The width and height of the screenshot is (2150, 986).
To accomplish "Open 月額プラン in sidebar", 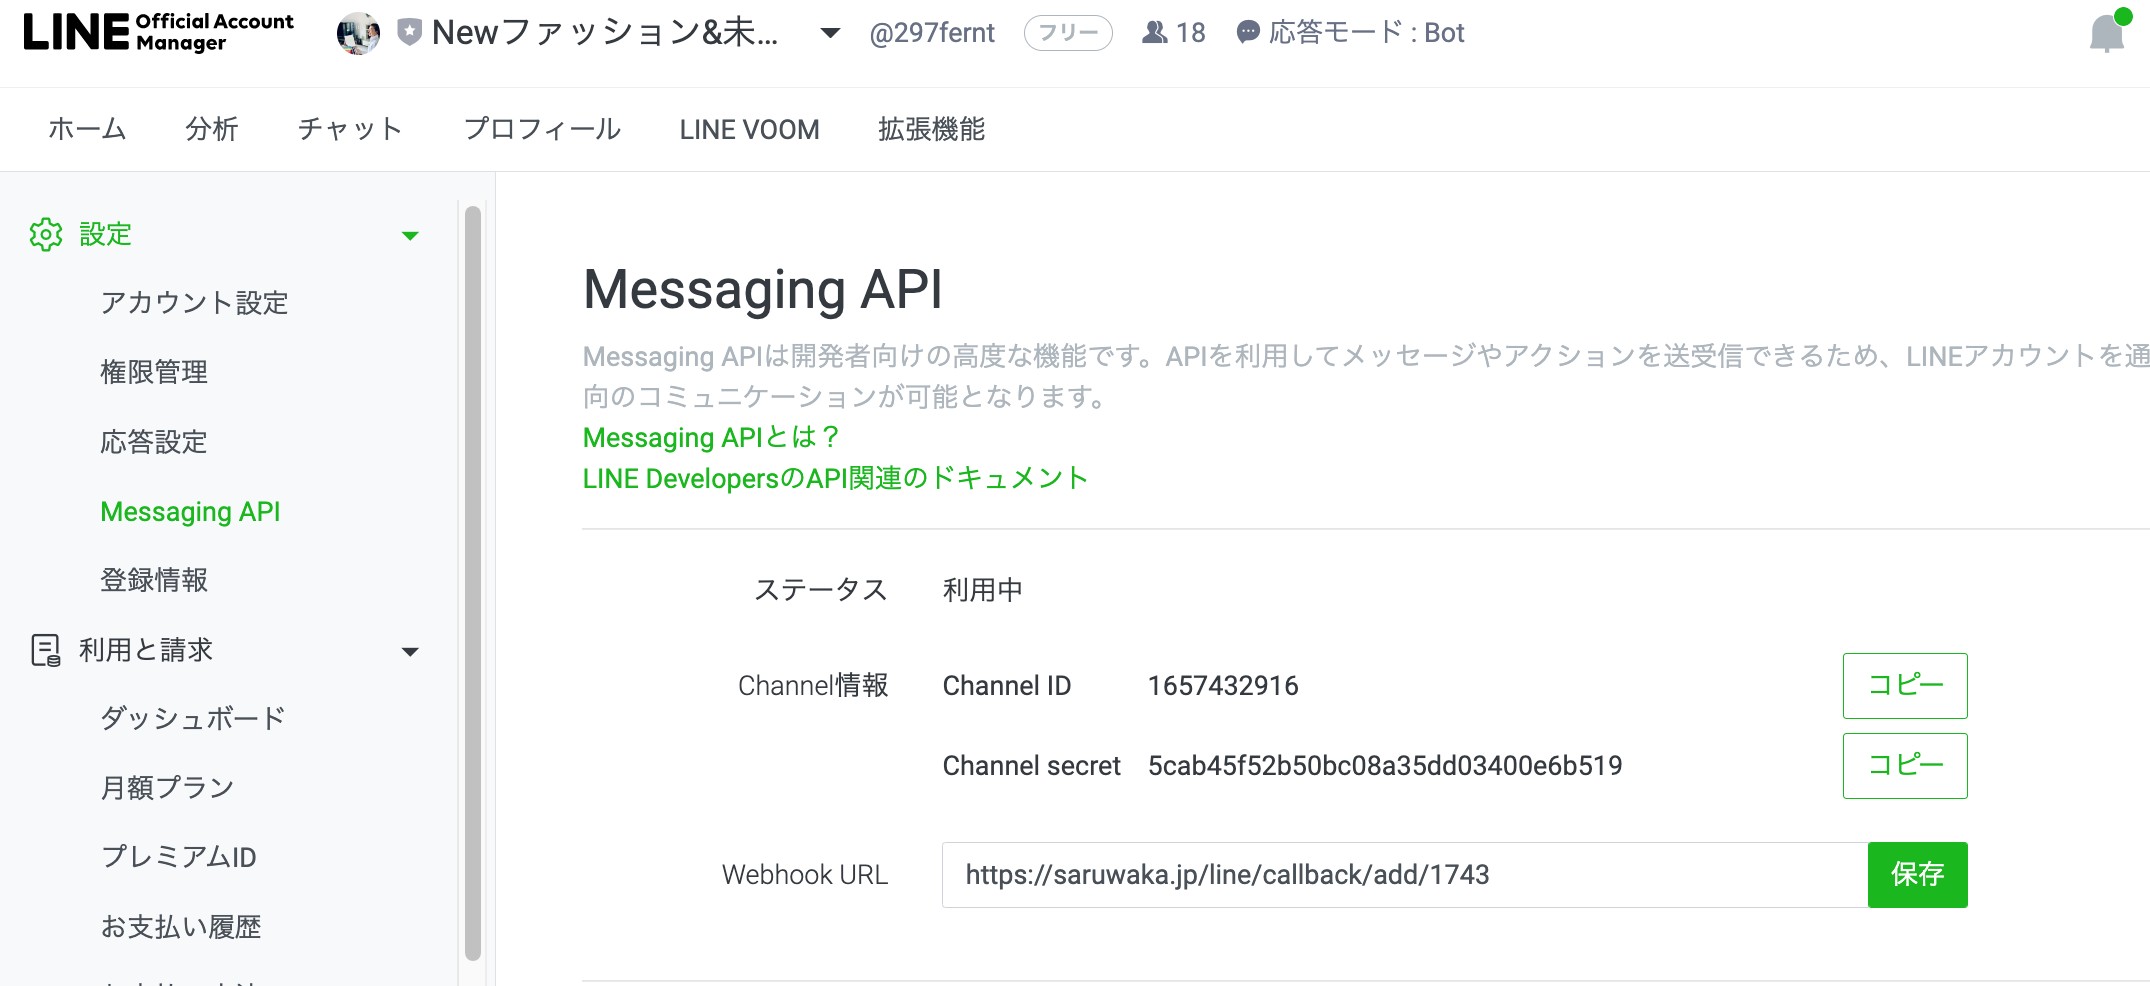I will (167, 788).
